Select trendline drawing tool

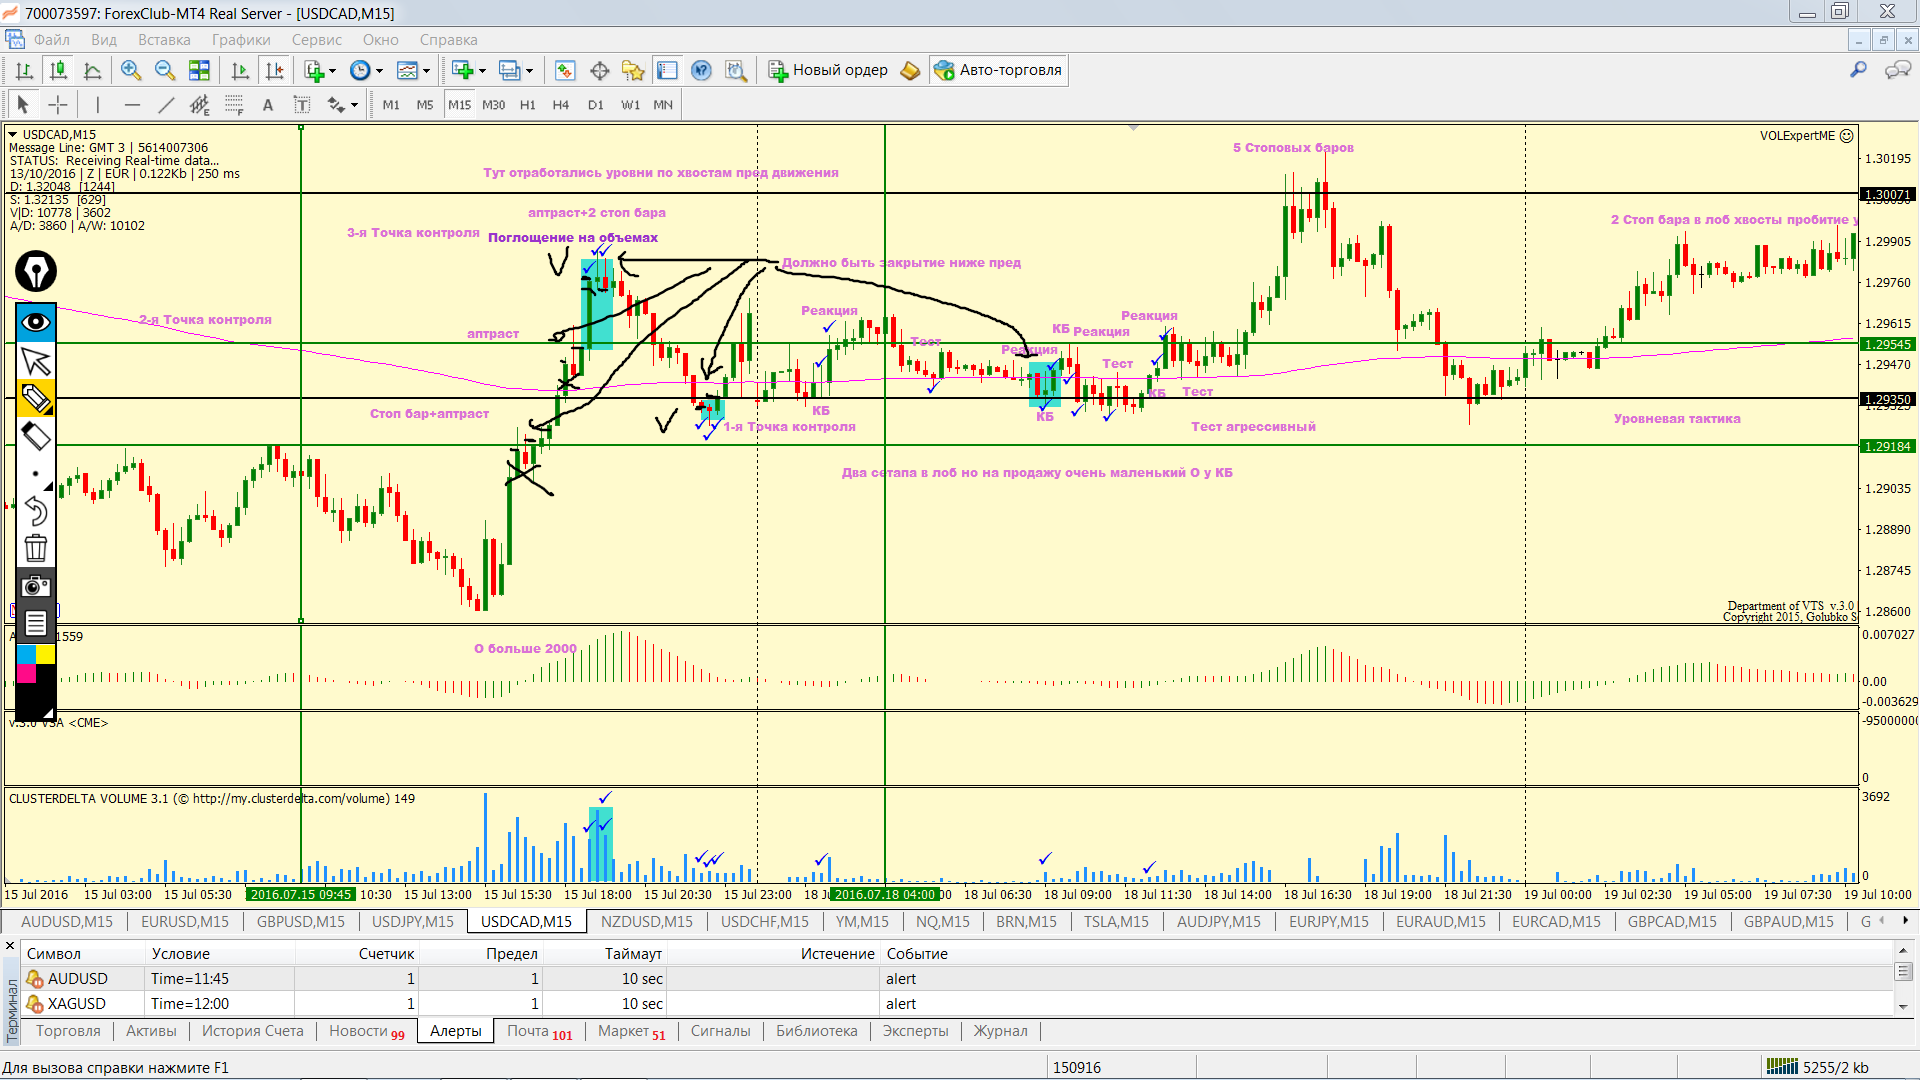point(166,104)
